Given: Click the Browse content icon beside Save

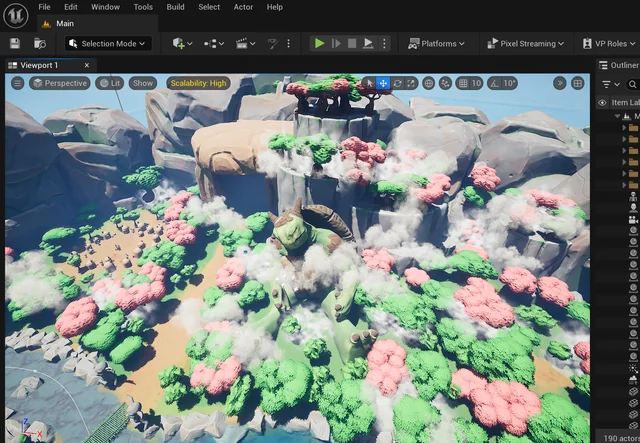Looking at the screenshot, I should point(40,43).
